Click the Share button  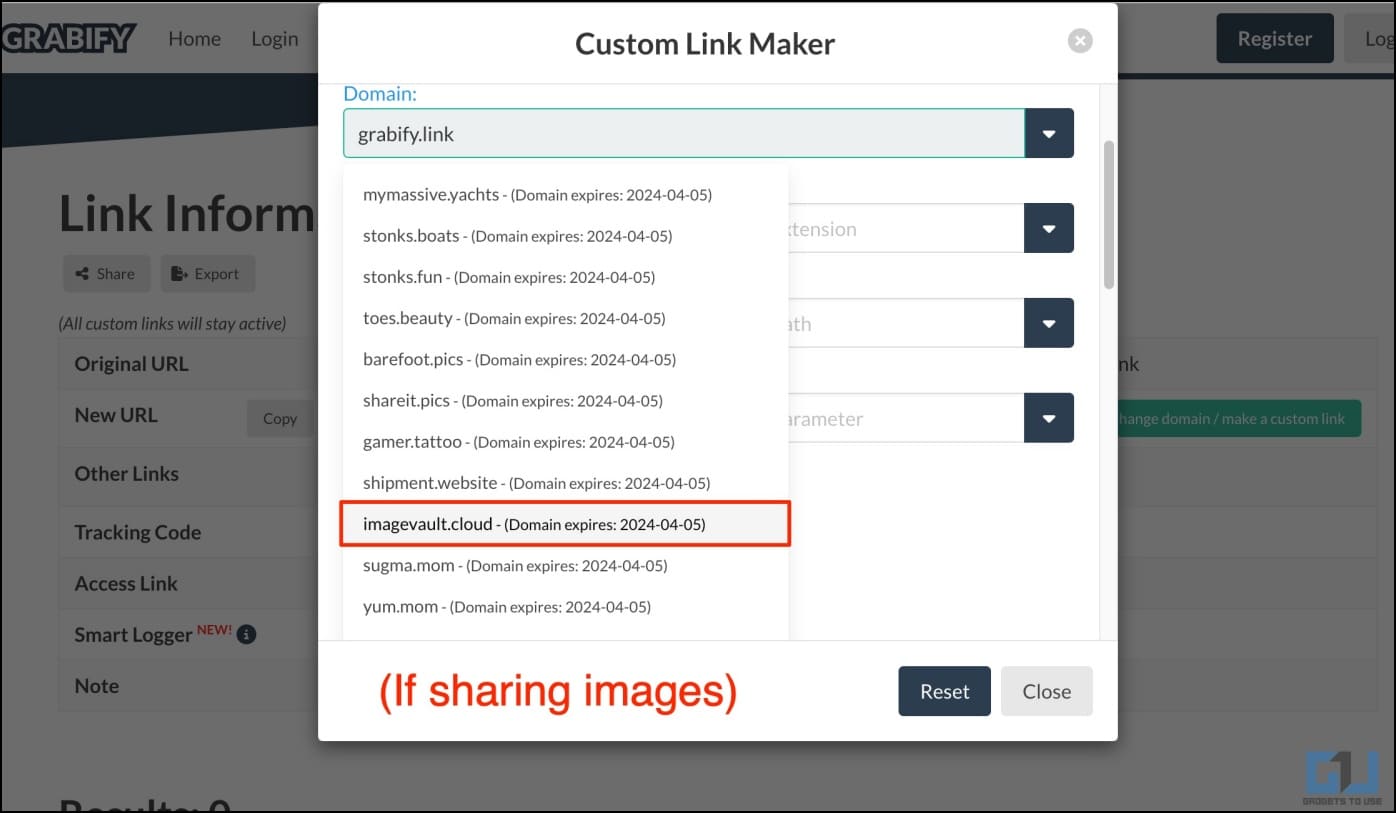(106, 273)
